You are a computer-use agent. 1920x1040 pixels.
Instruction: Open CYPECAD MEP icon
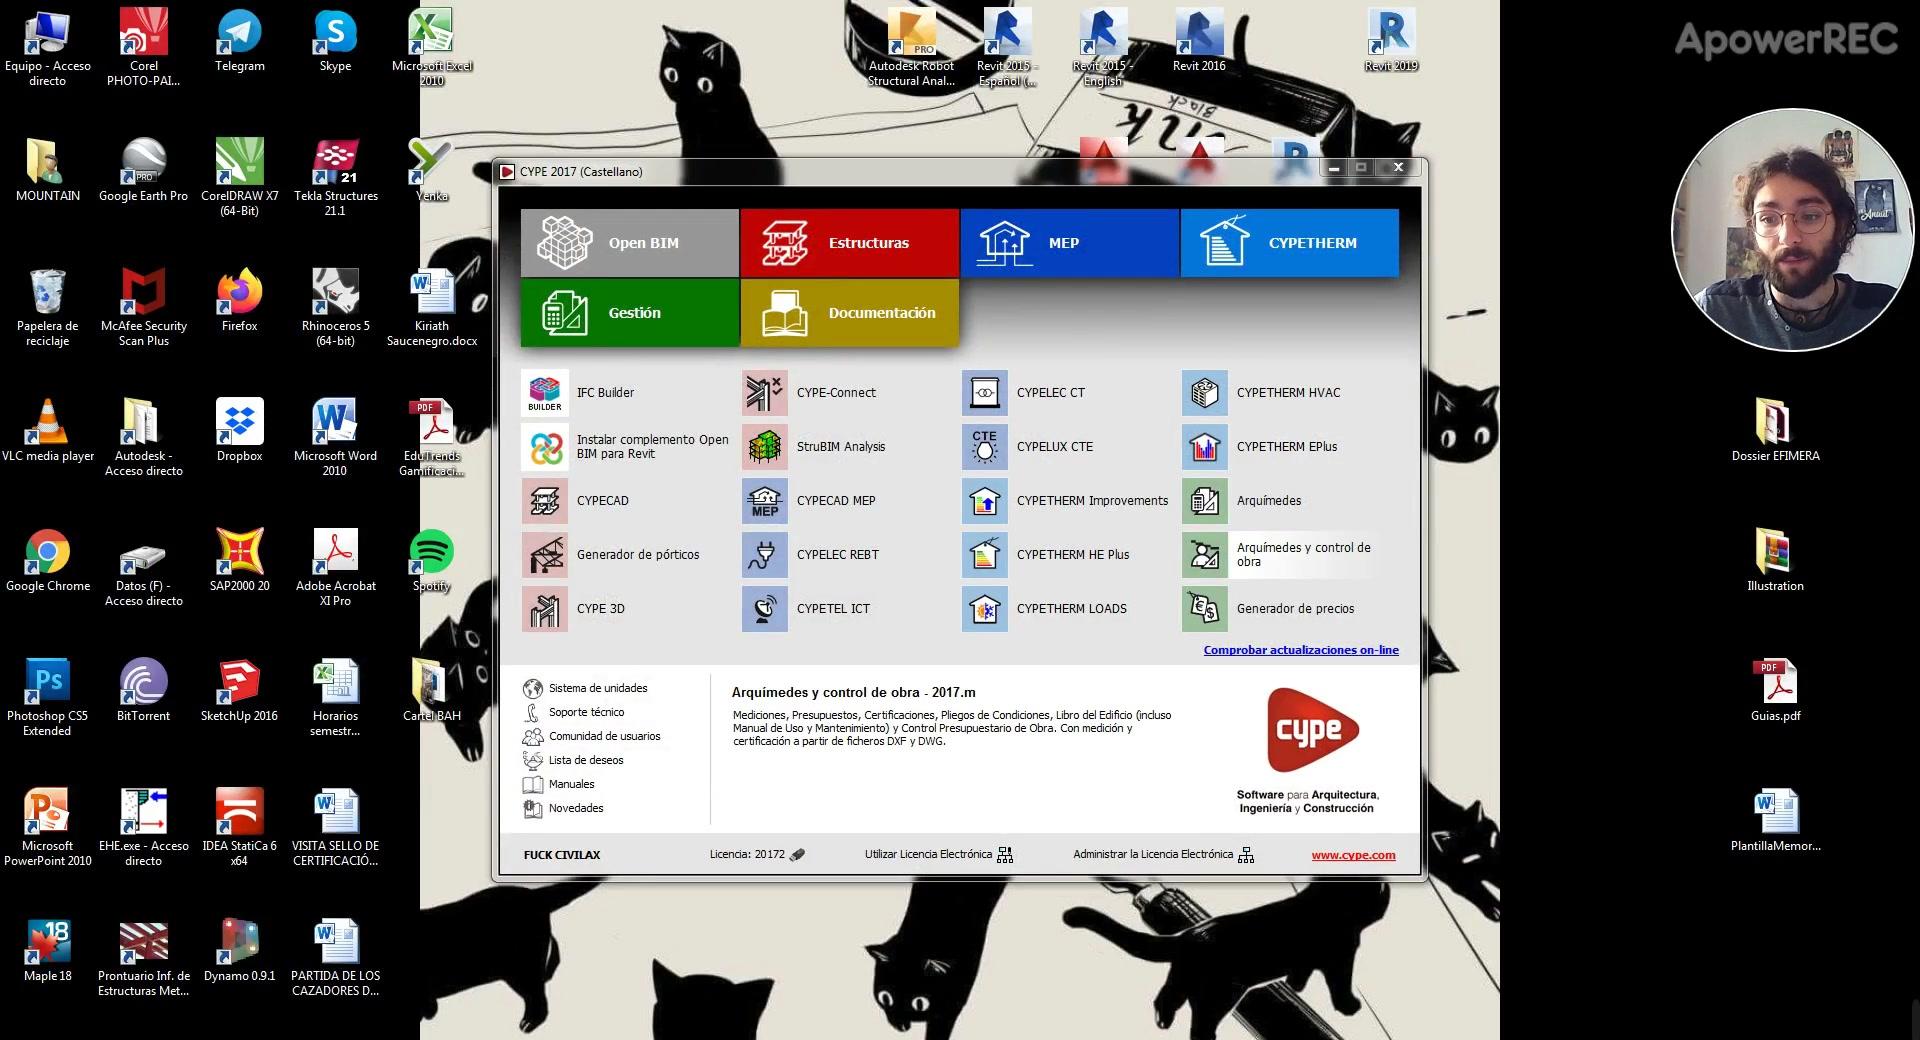pos(765,501)
